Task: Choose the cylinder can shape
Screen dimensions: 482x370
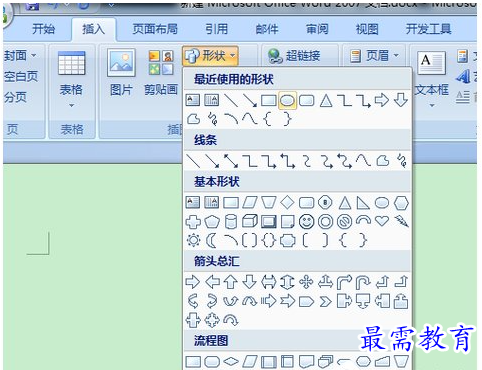Action: pyautogui.click(x=231, y=222)
